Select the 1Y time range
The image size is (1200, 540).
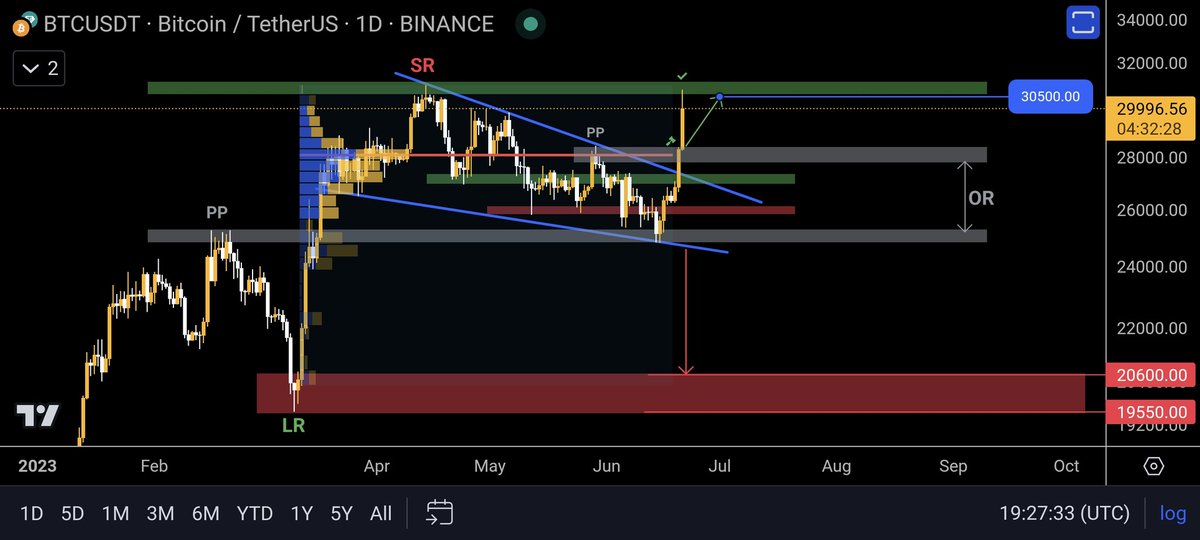(301, 514)
